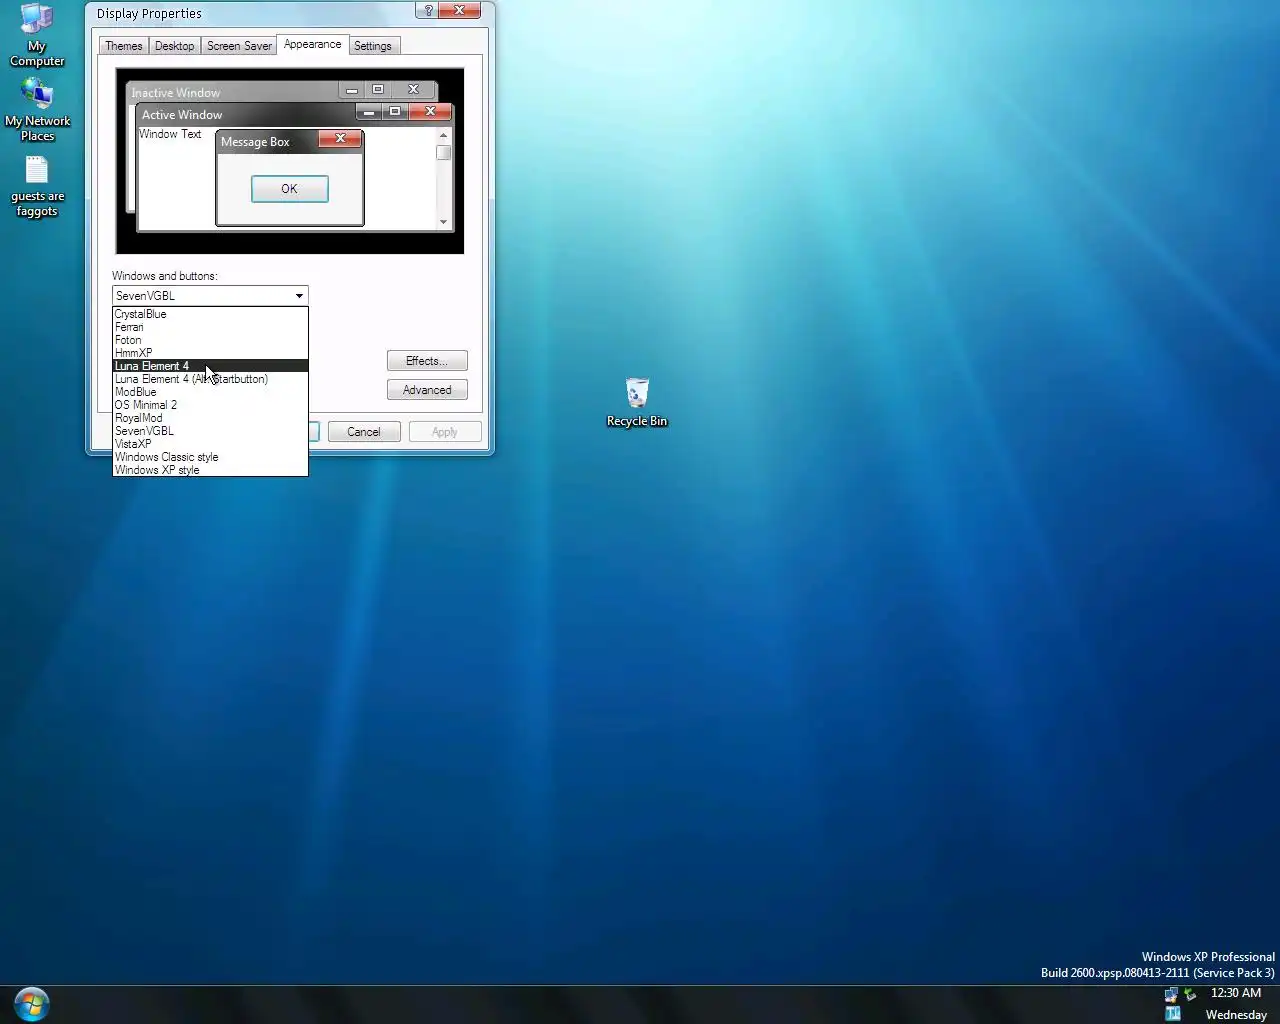Screen dimensions: 1280x1024
Task: Select the My Network Places desktop icon
Action: (37, 111)
